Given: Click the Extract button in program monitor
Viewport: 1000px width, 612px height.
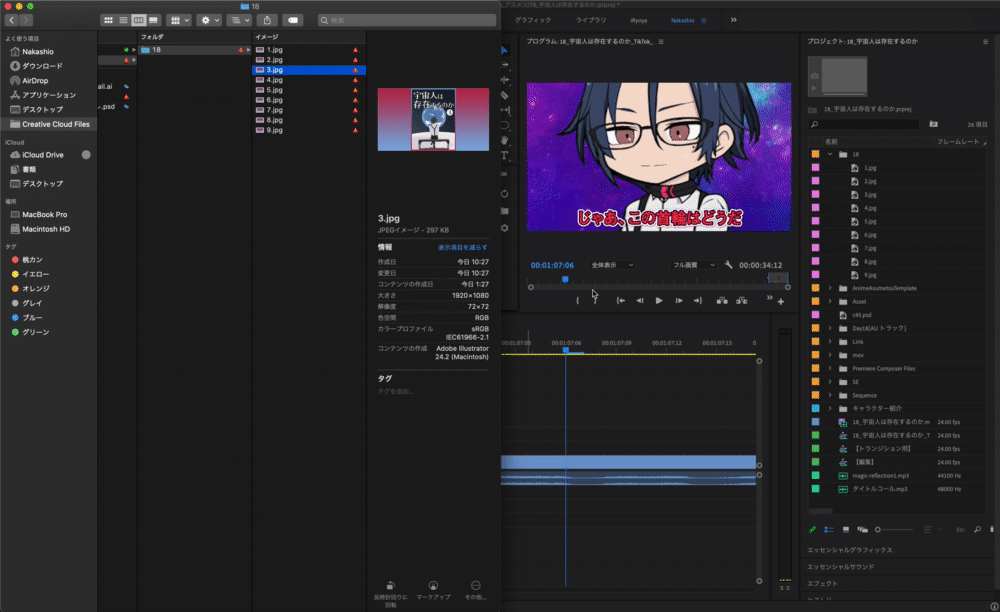Looking at the screenshot, I should 742,300.
